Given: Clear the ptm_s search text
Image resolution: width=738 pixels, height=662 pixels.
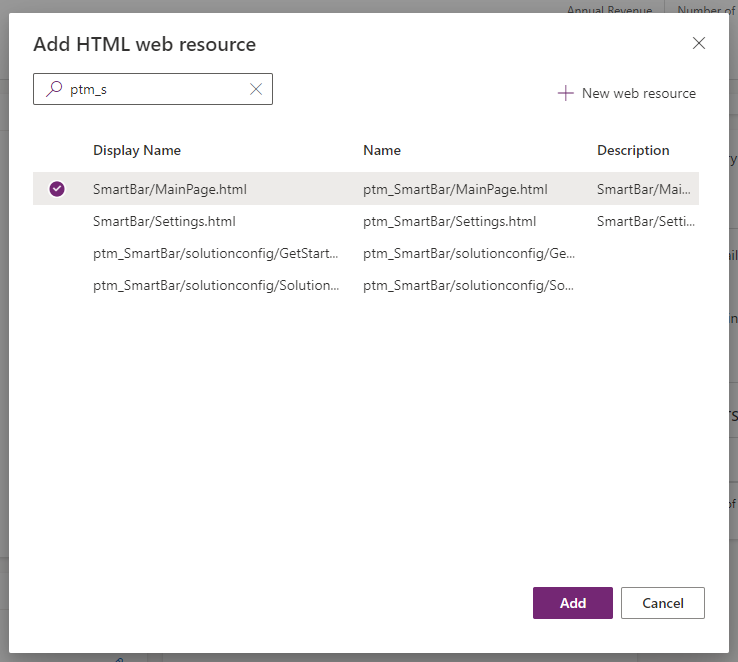Looking at the screenshot, I should tap(256, 89).
